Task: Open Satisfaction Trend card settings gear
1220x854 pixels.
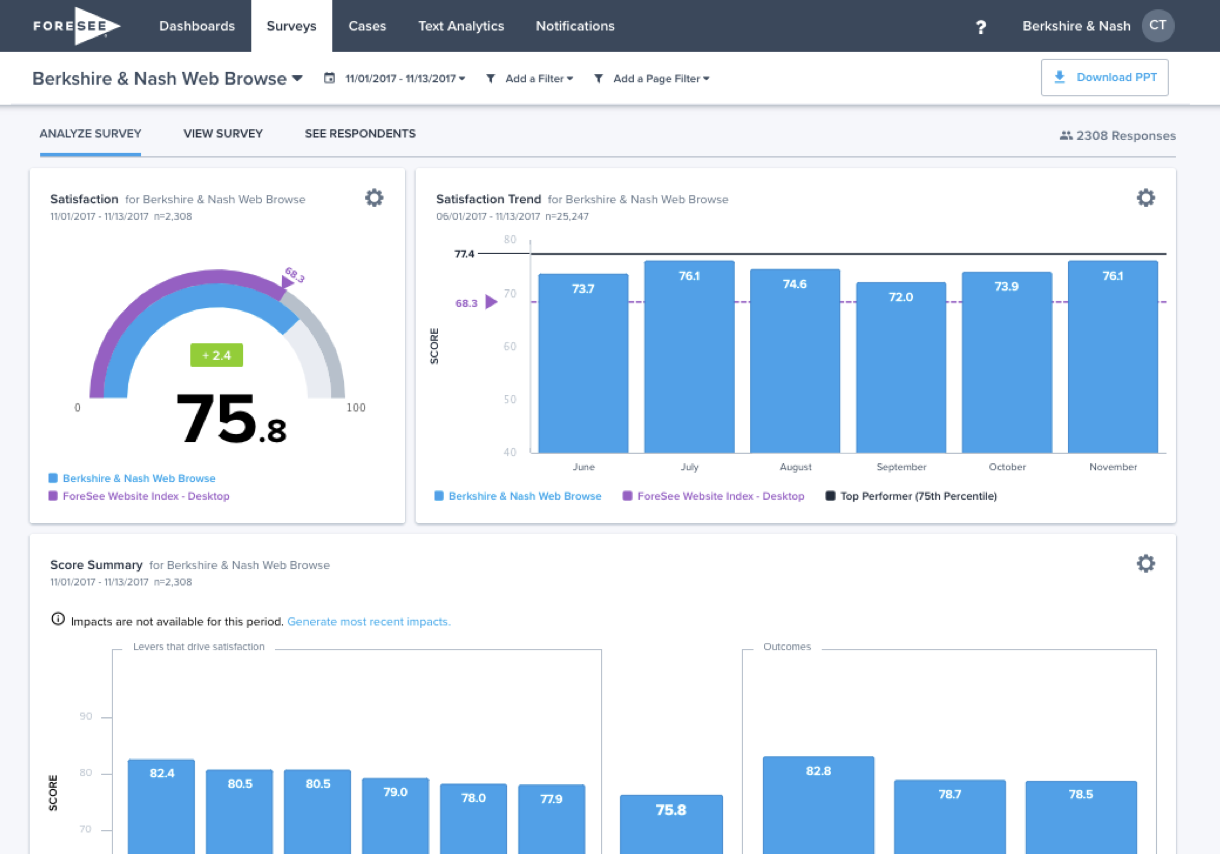Action: point(1146,198)
